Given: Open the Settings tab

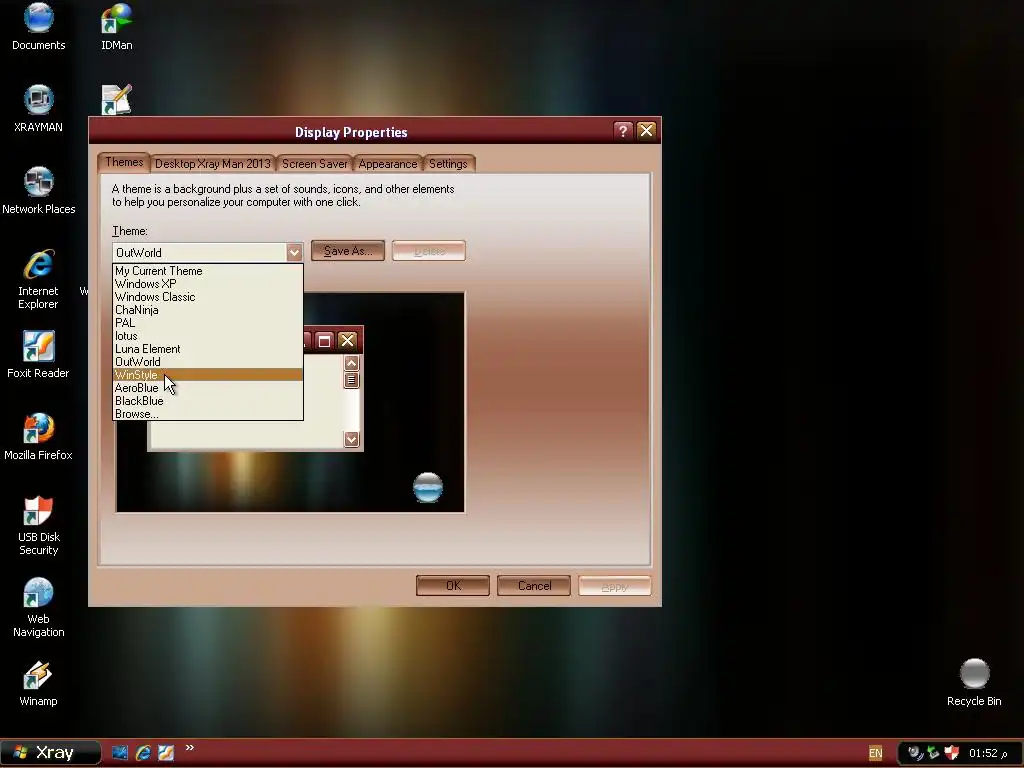Looking at the screenshot, I should (x=448, y=164).
